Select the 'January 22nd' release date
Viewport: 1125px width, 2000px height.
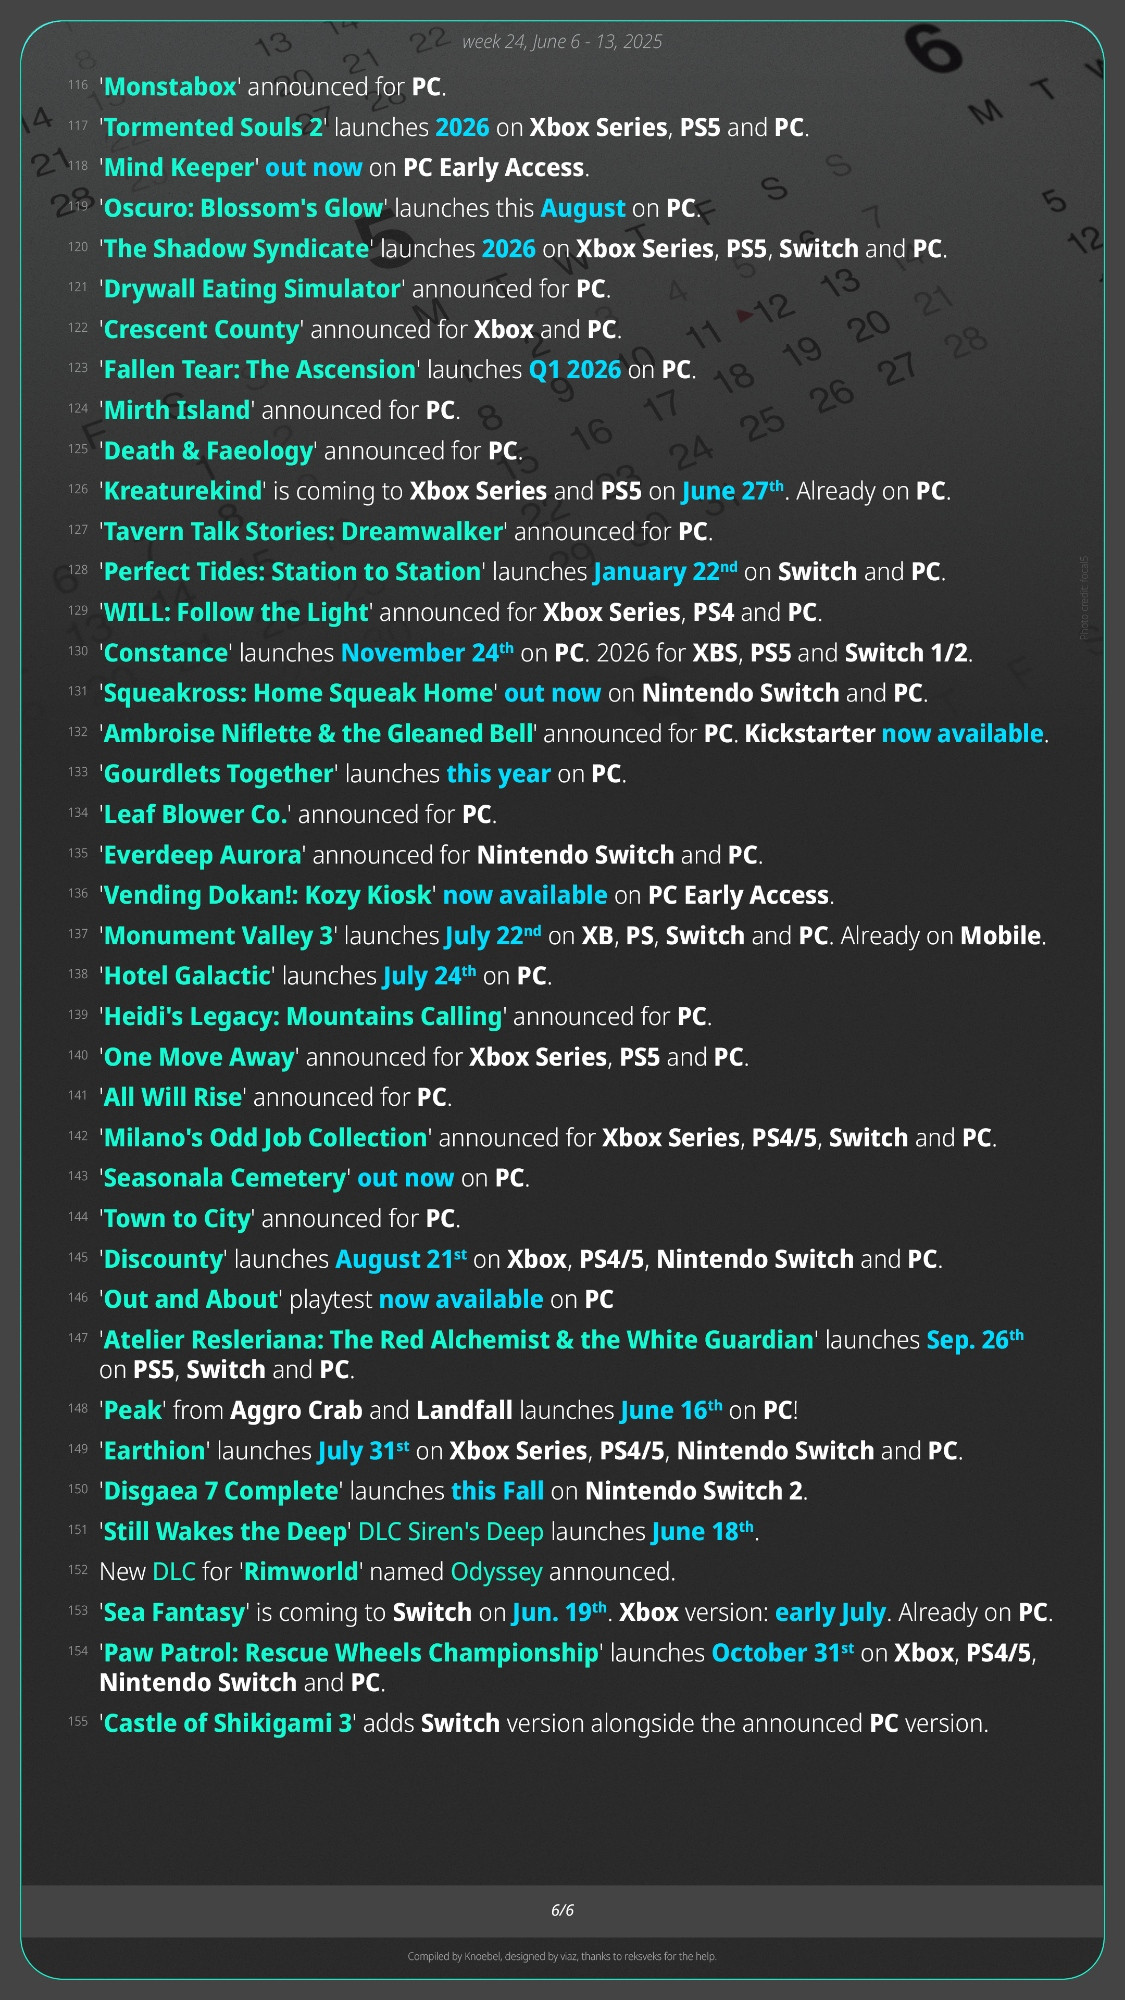coord(665,571)
